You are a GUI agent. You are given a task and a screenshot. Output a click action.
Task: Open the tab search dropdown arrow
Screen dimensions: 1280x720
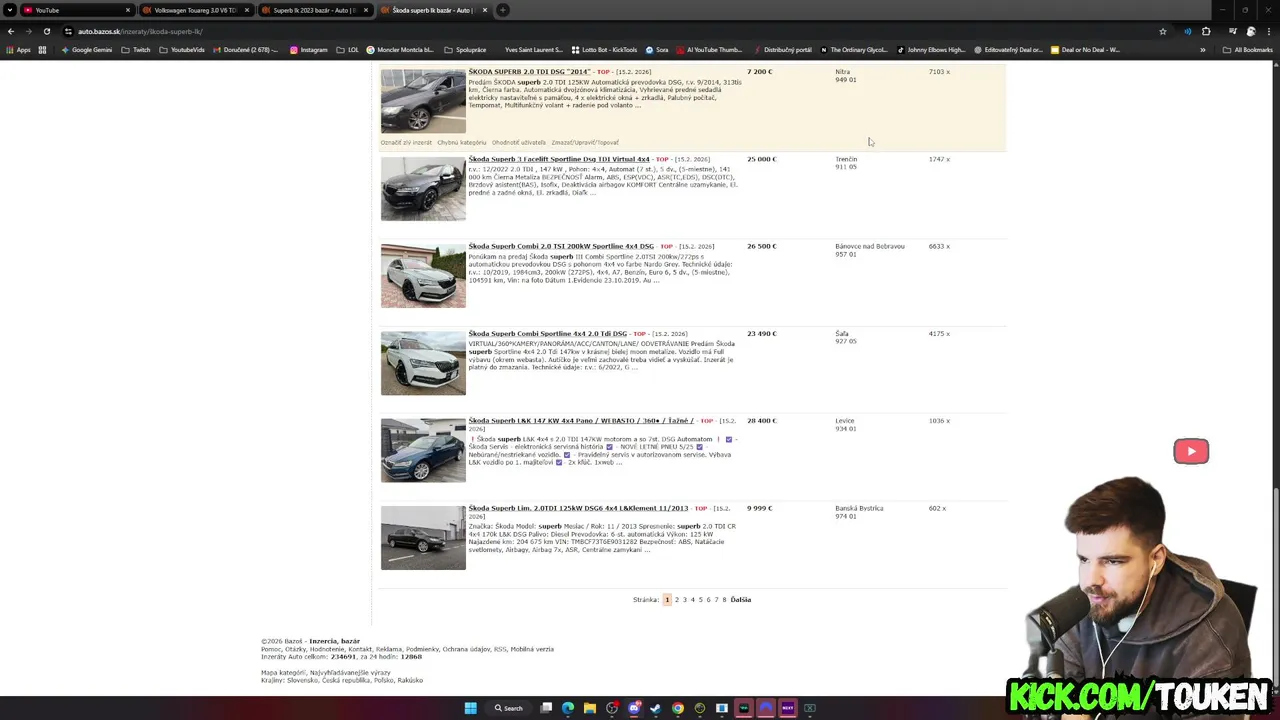[x=9, y=10]
